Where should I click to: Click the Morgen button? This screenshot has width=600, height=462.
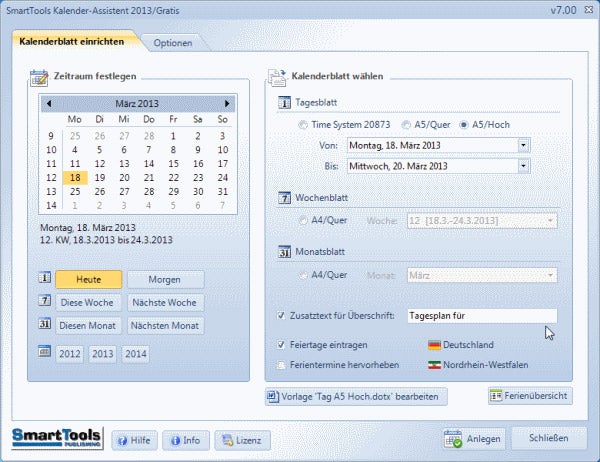click(x=165, y=279)
